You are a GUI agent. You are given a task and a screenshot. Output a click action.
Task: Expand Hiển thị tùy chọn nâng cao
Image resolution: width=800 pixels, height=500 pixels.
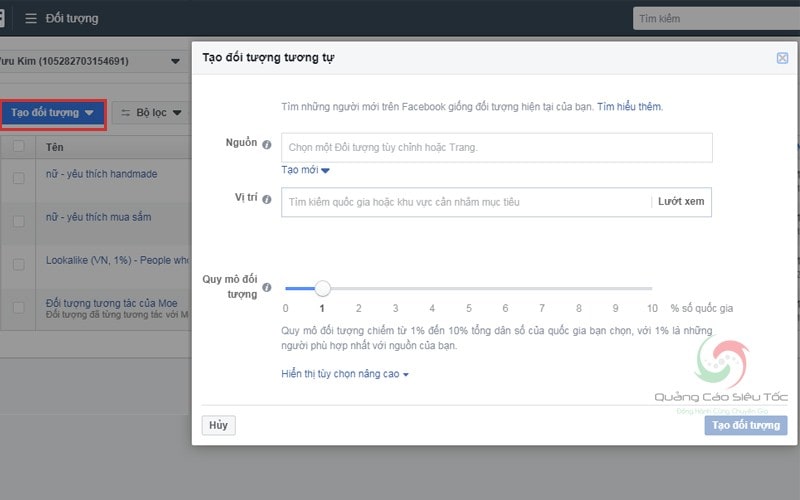coord(345,374)
